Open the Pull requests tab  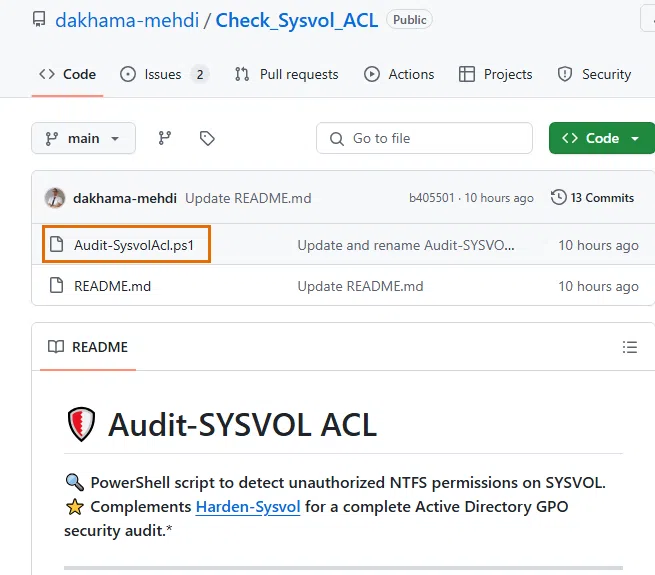click(x=287, y=74)
